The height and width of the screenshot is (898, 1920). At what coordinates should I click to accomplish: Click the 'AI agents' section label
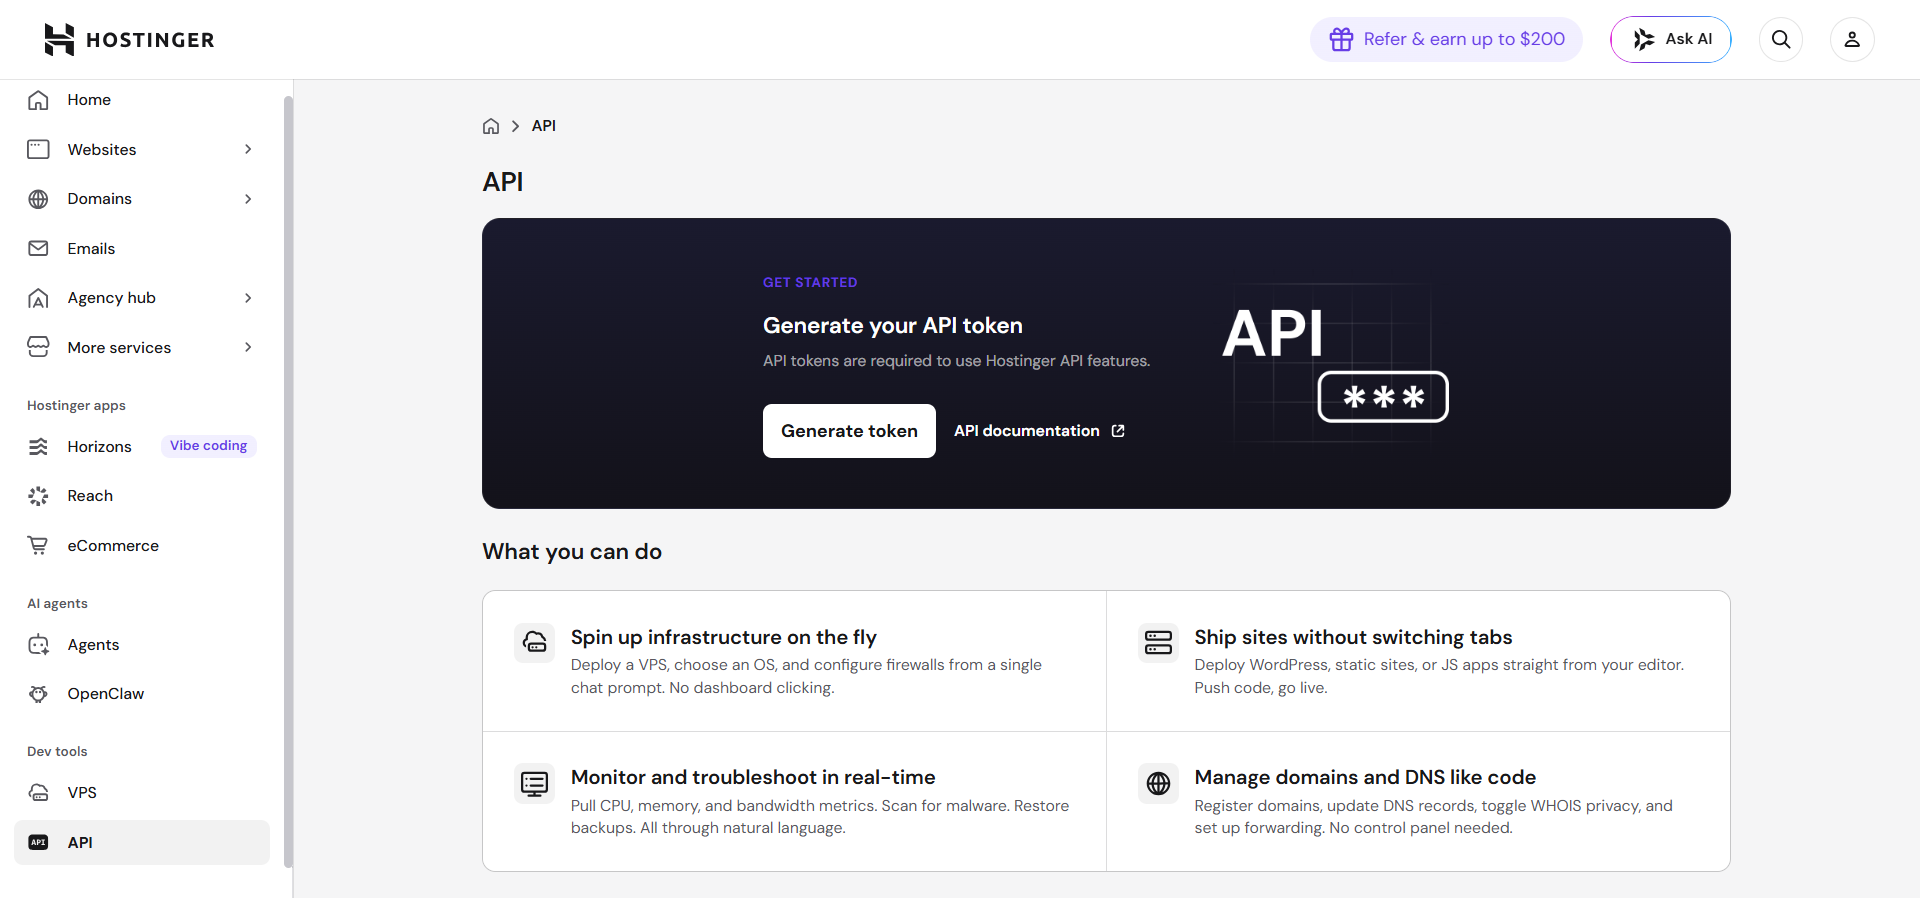(x=57, y=604)
